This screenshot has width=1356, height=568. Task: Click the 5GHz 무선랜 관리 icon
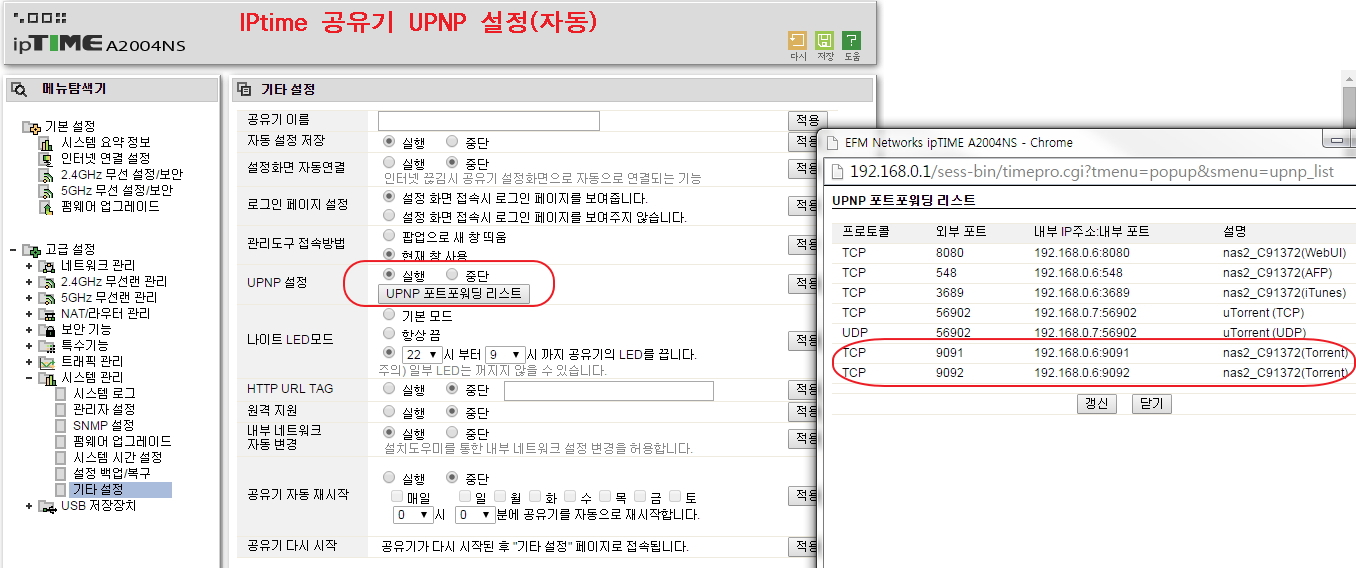click(x=46, y=297)
